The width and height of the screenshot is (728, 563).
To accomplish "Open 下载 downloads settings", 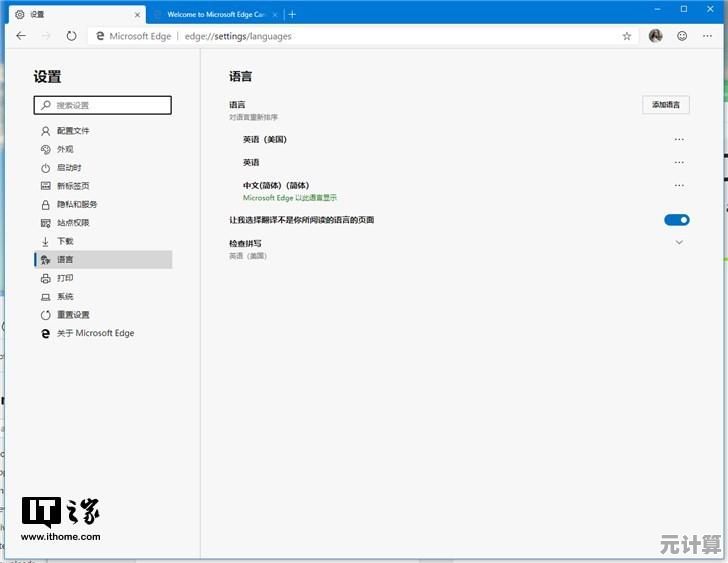I will pyautogui.click(x=103, y=241).
